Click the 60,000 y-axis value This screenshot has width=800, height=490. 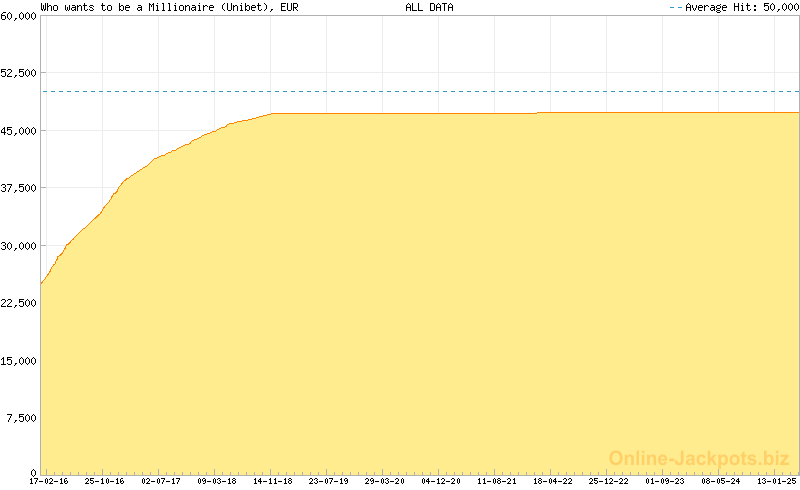19,16
